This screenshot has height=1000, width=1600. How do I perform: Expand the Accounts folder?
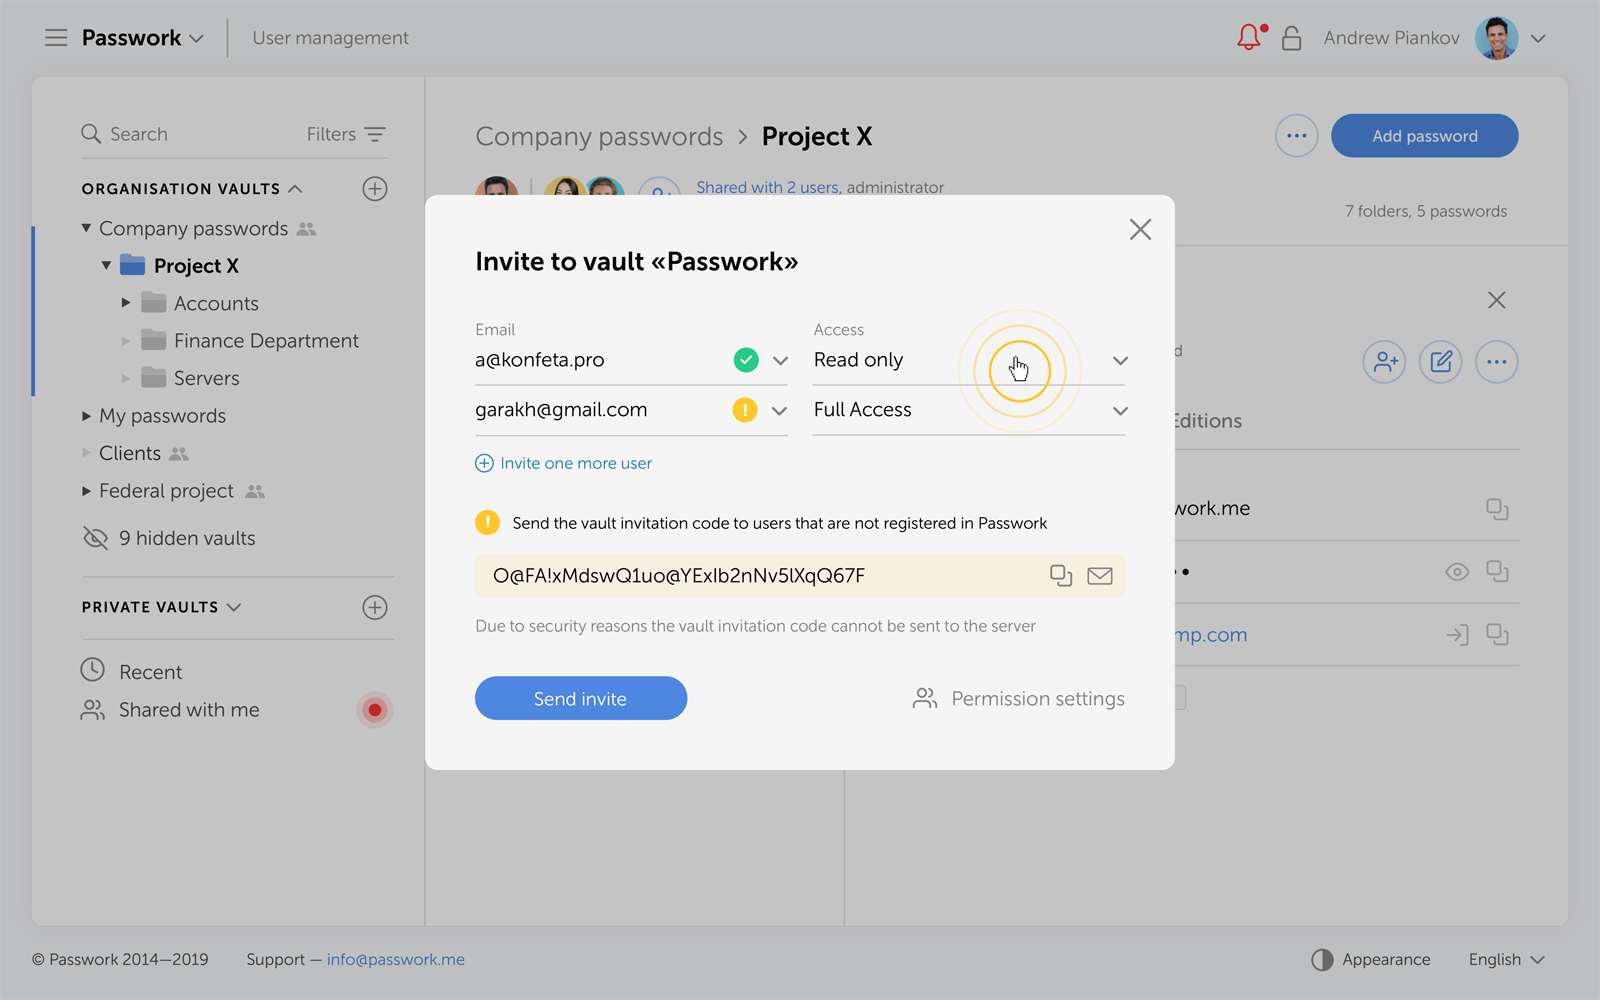tap(126, 302)
